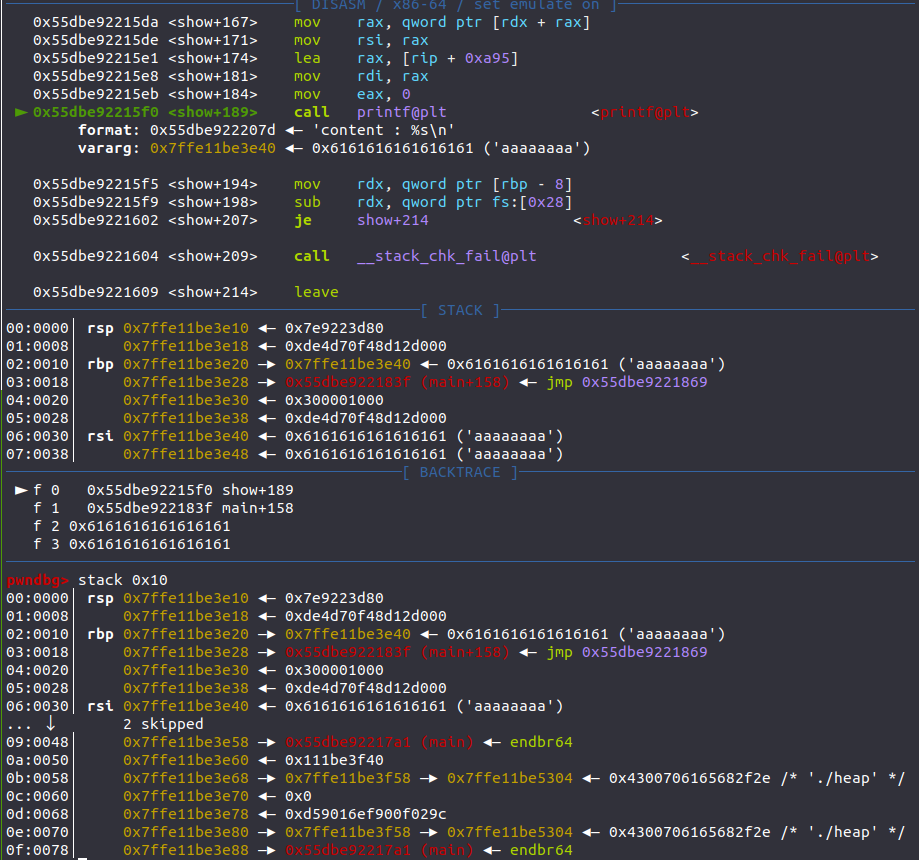Select value 0xd59016ef900f029c at 0d:0068
Viewport: 919px width, 860px height.
click(366, 814)
